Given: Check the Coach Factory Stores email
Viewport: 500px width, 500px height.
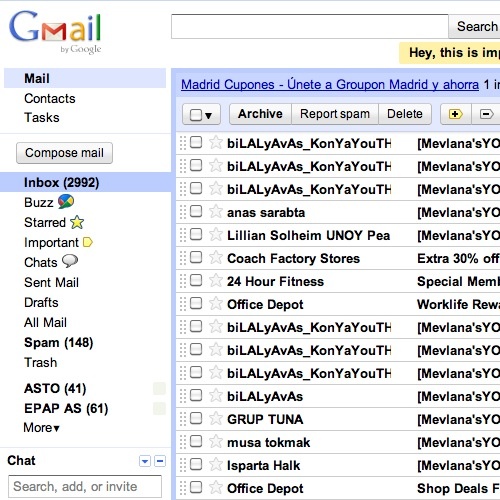Looking at the screenshot, I should (x=196, y=257).
